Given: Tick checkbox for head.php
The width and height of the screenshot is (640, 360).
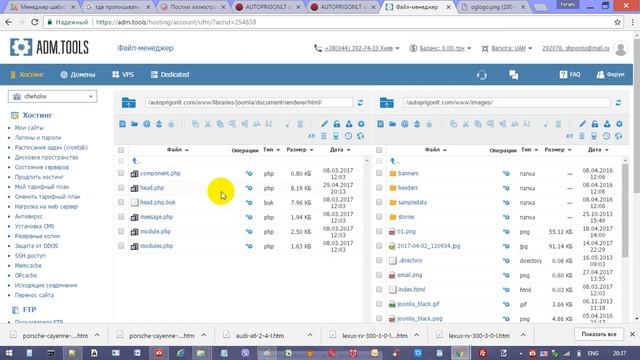Looking at the screenshot, I should pos(121,188).
